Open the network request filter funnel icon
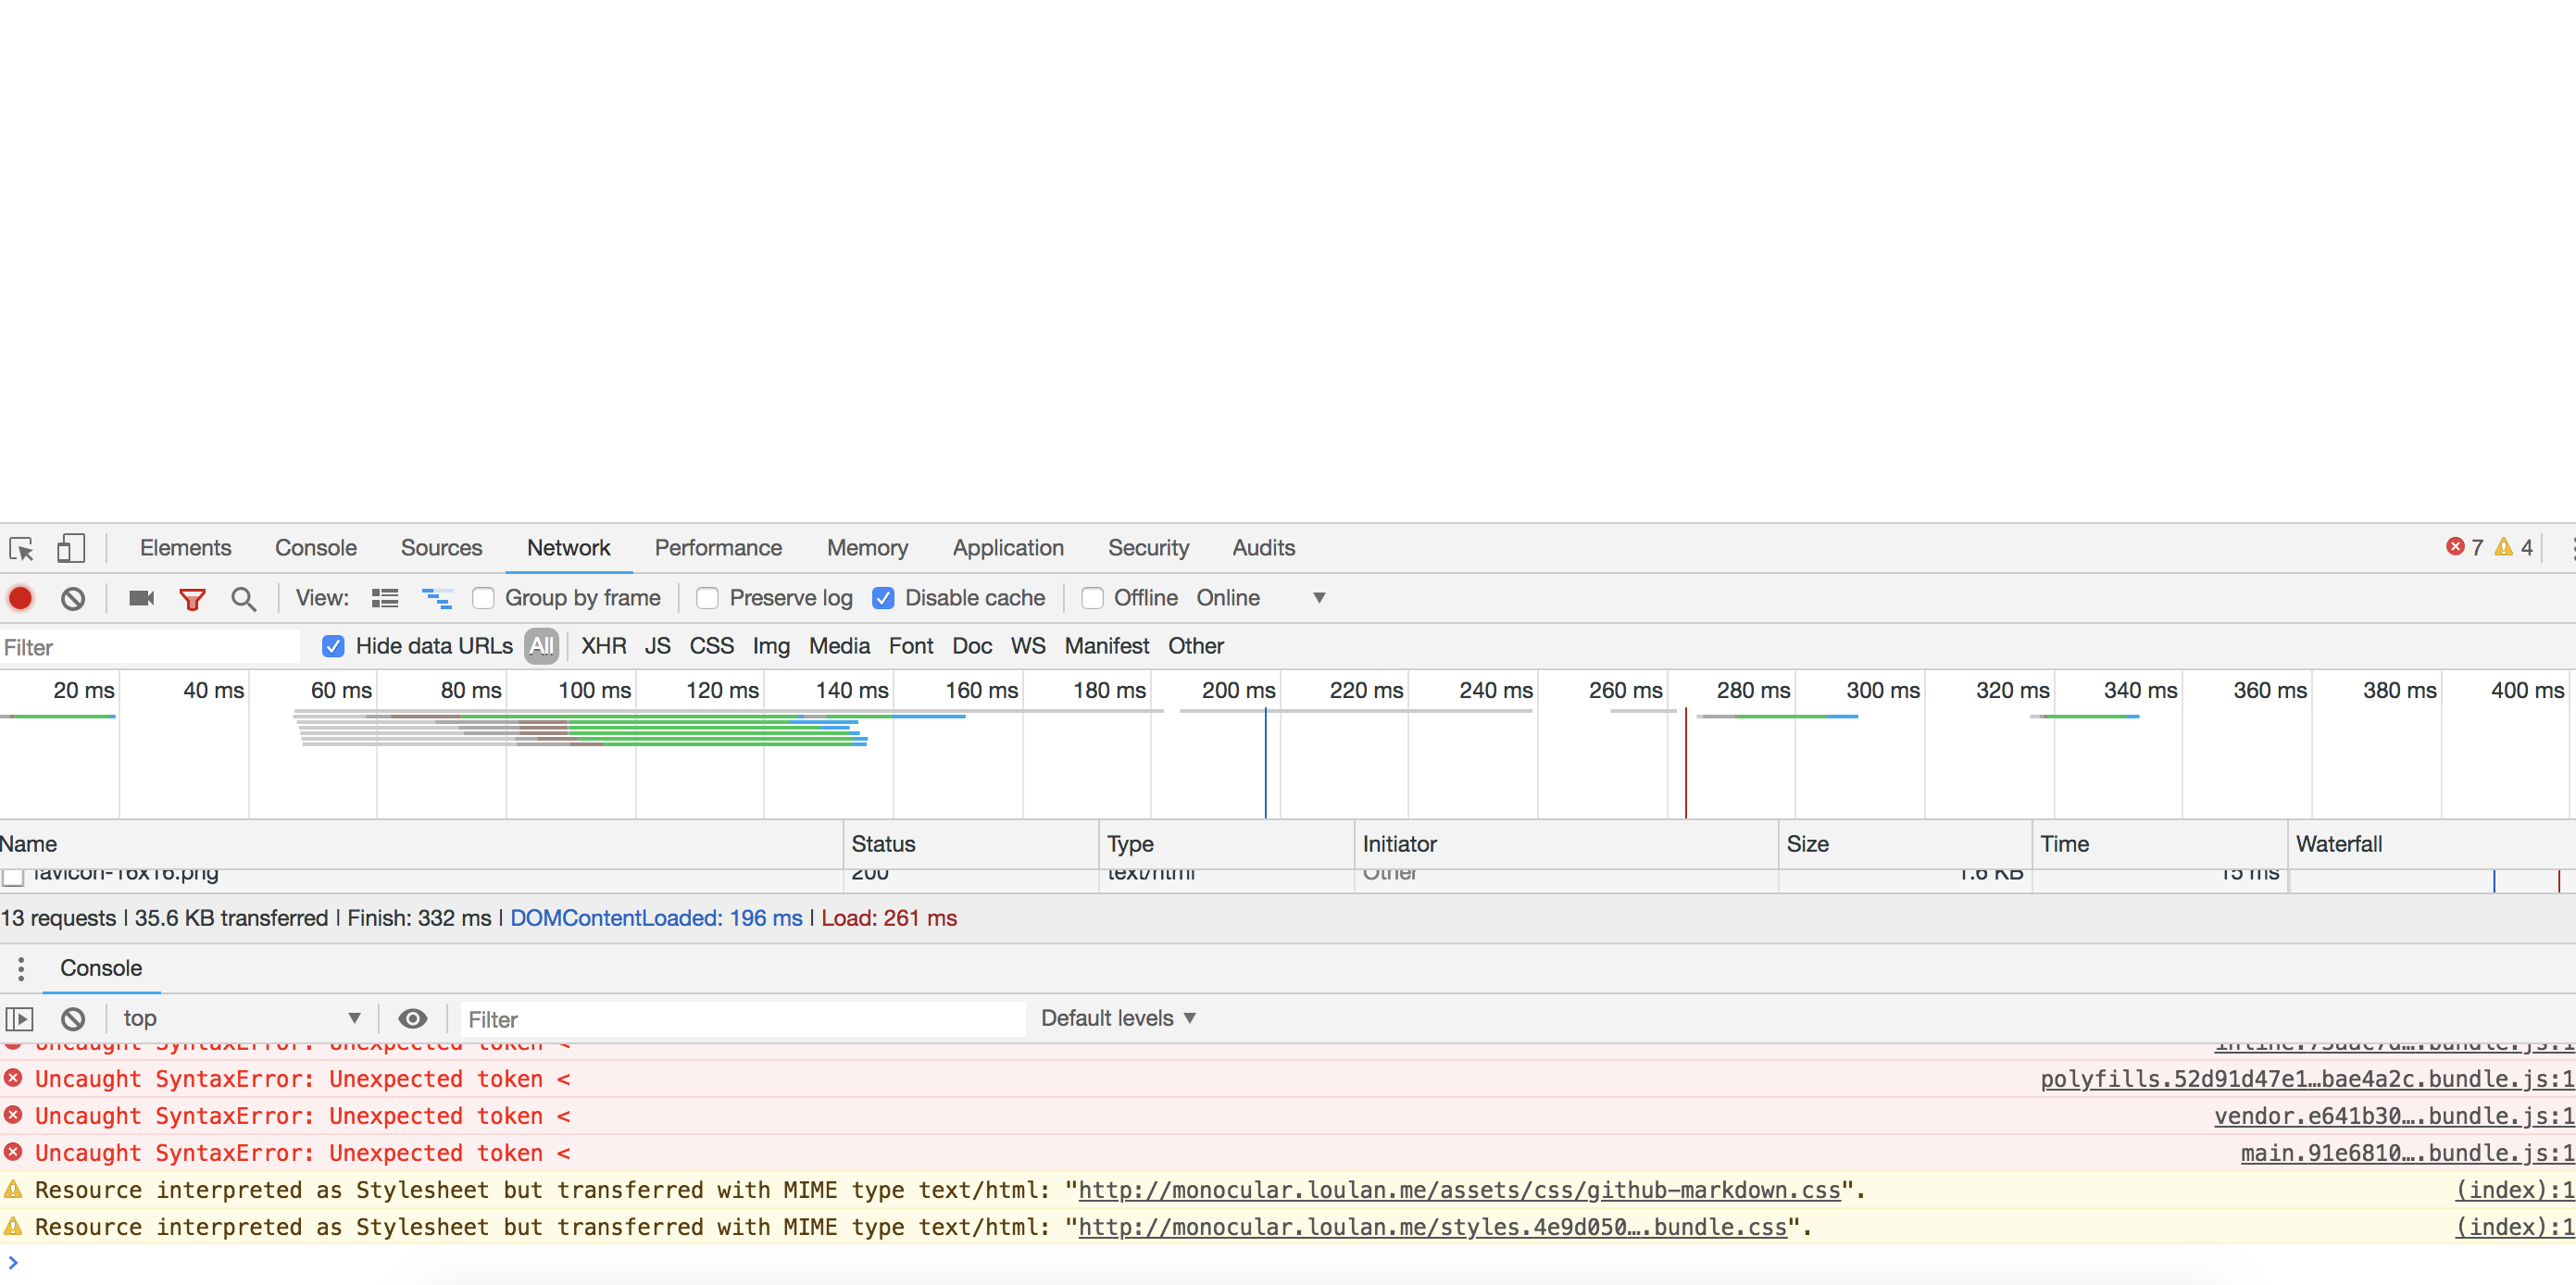The height and width of the screenshot is (1285, 2576). tap(192, 597)
